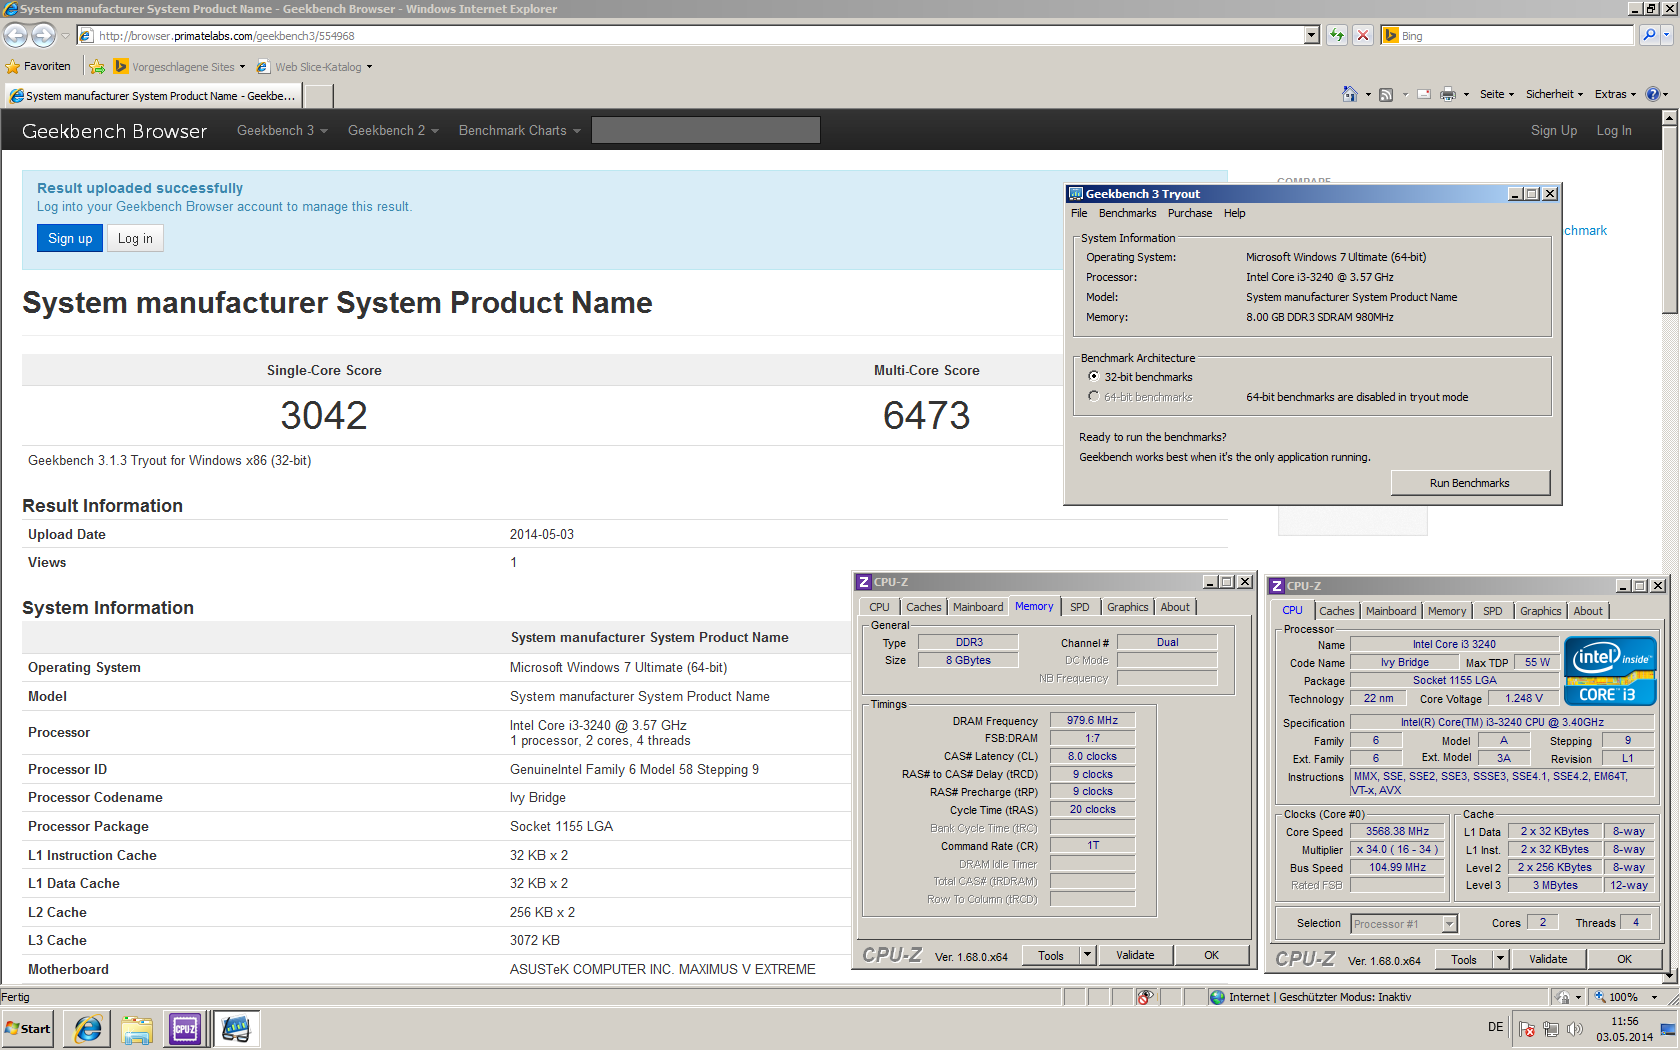Switch to Geekbench taskbar icon

click(237, 1029)
